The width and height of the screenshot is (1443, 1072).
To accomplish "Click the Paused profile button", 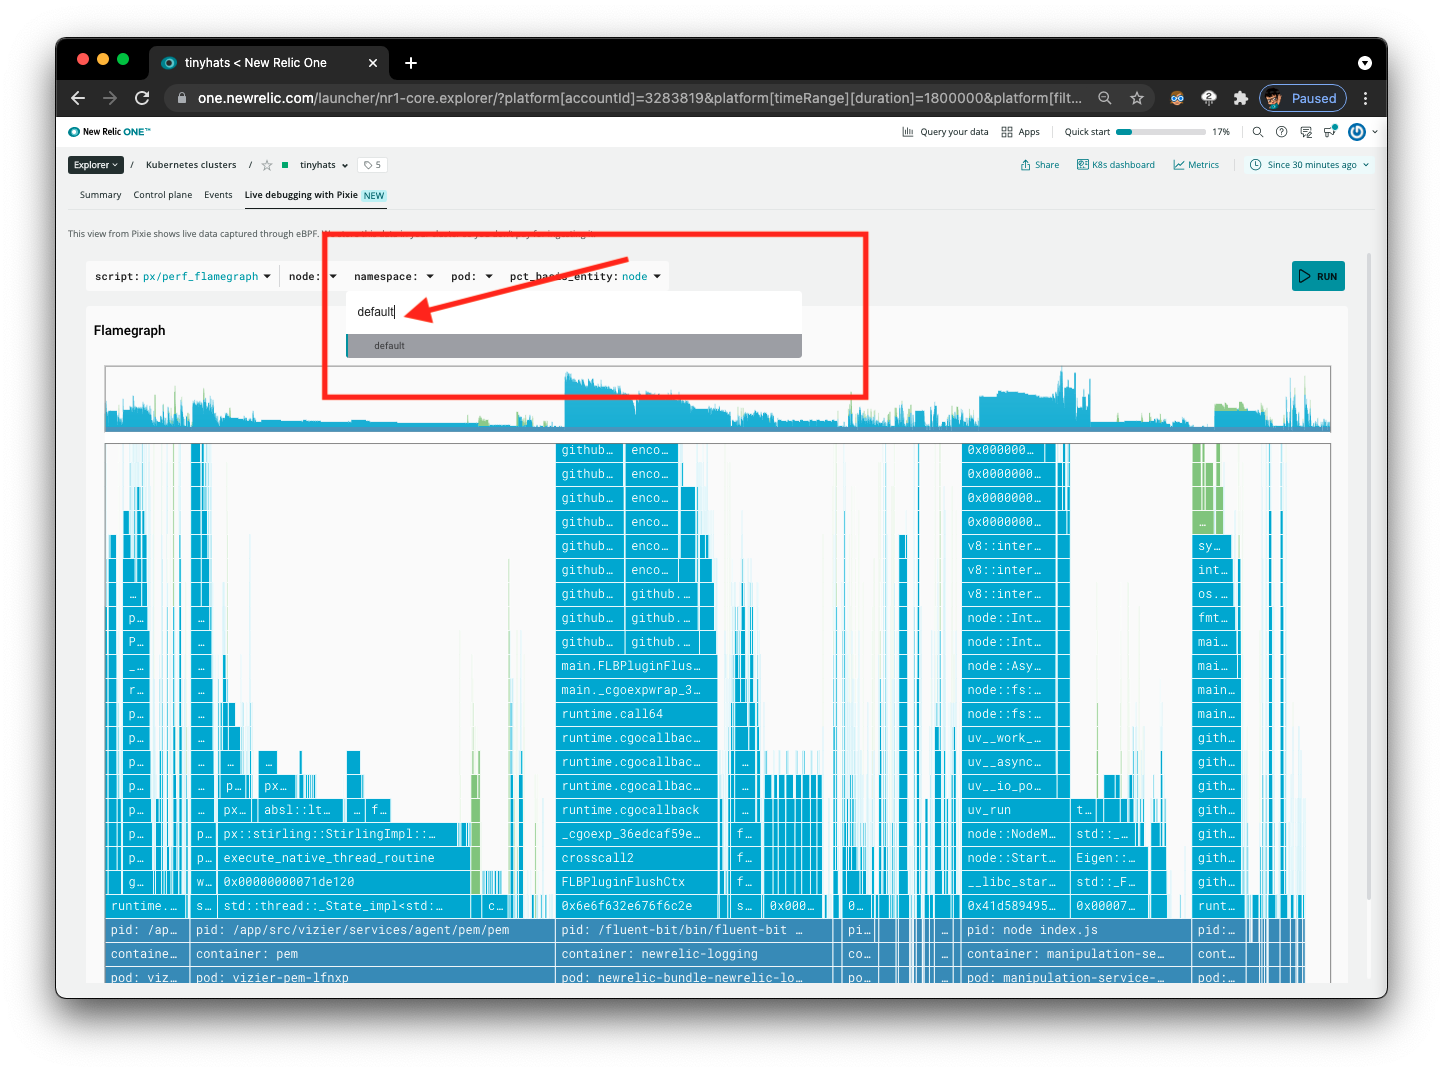I will point(1303,98).
